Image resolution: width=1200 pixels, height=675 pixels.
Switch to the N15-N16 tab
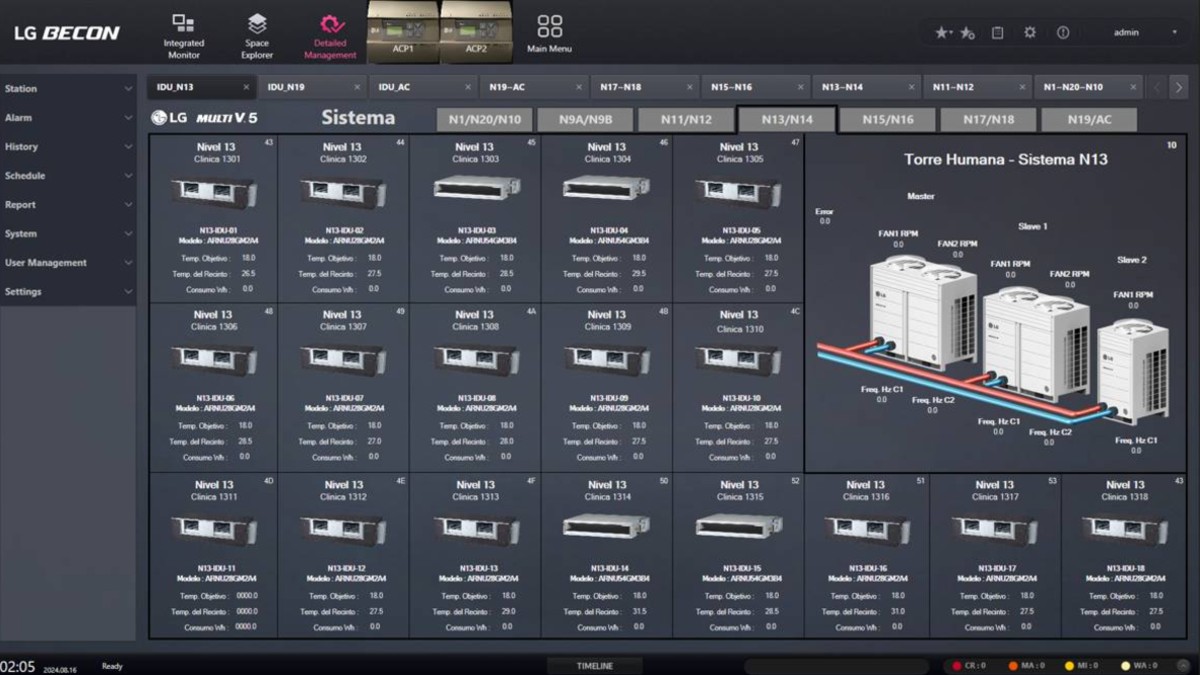pos(756,87)
